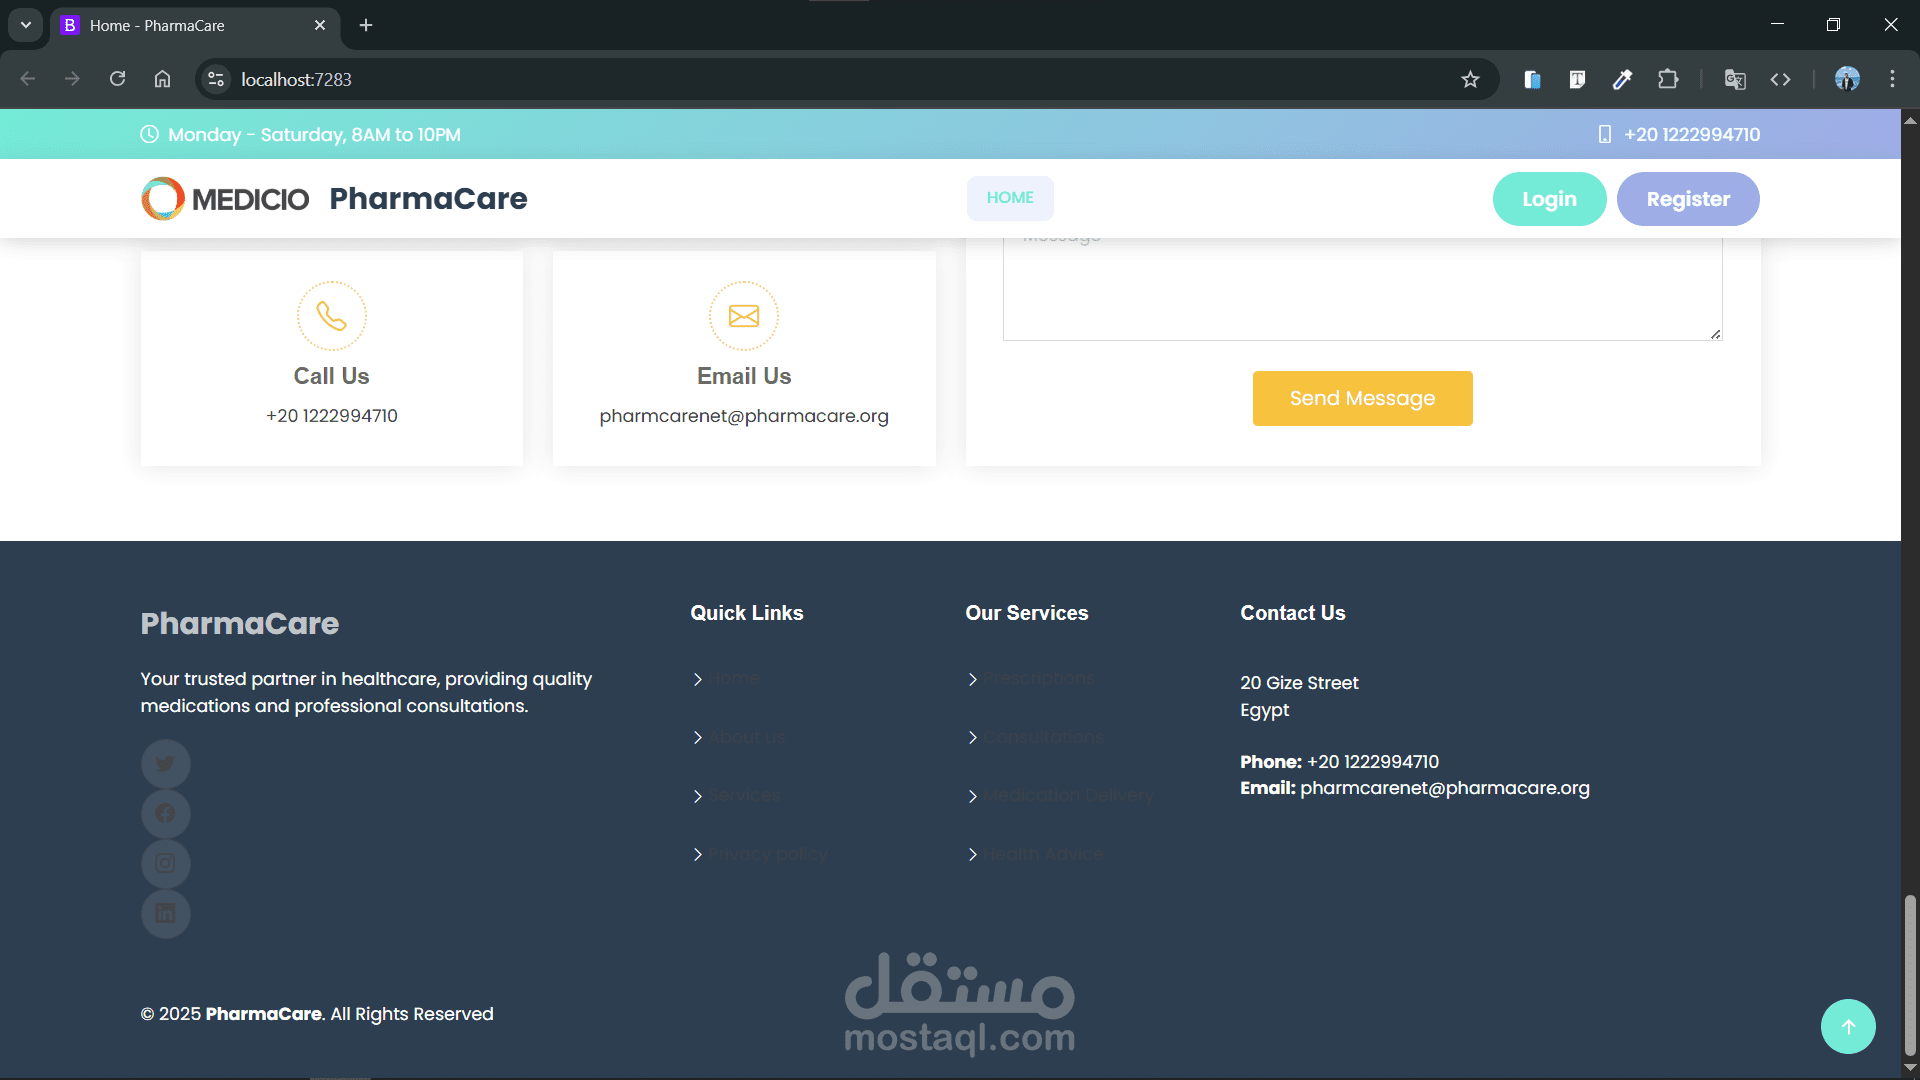Open the Consultations service link
The width and height of the screenshot is (1920, 1080).
click(1044, 738)
